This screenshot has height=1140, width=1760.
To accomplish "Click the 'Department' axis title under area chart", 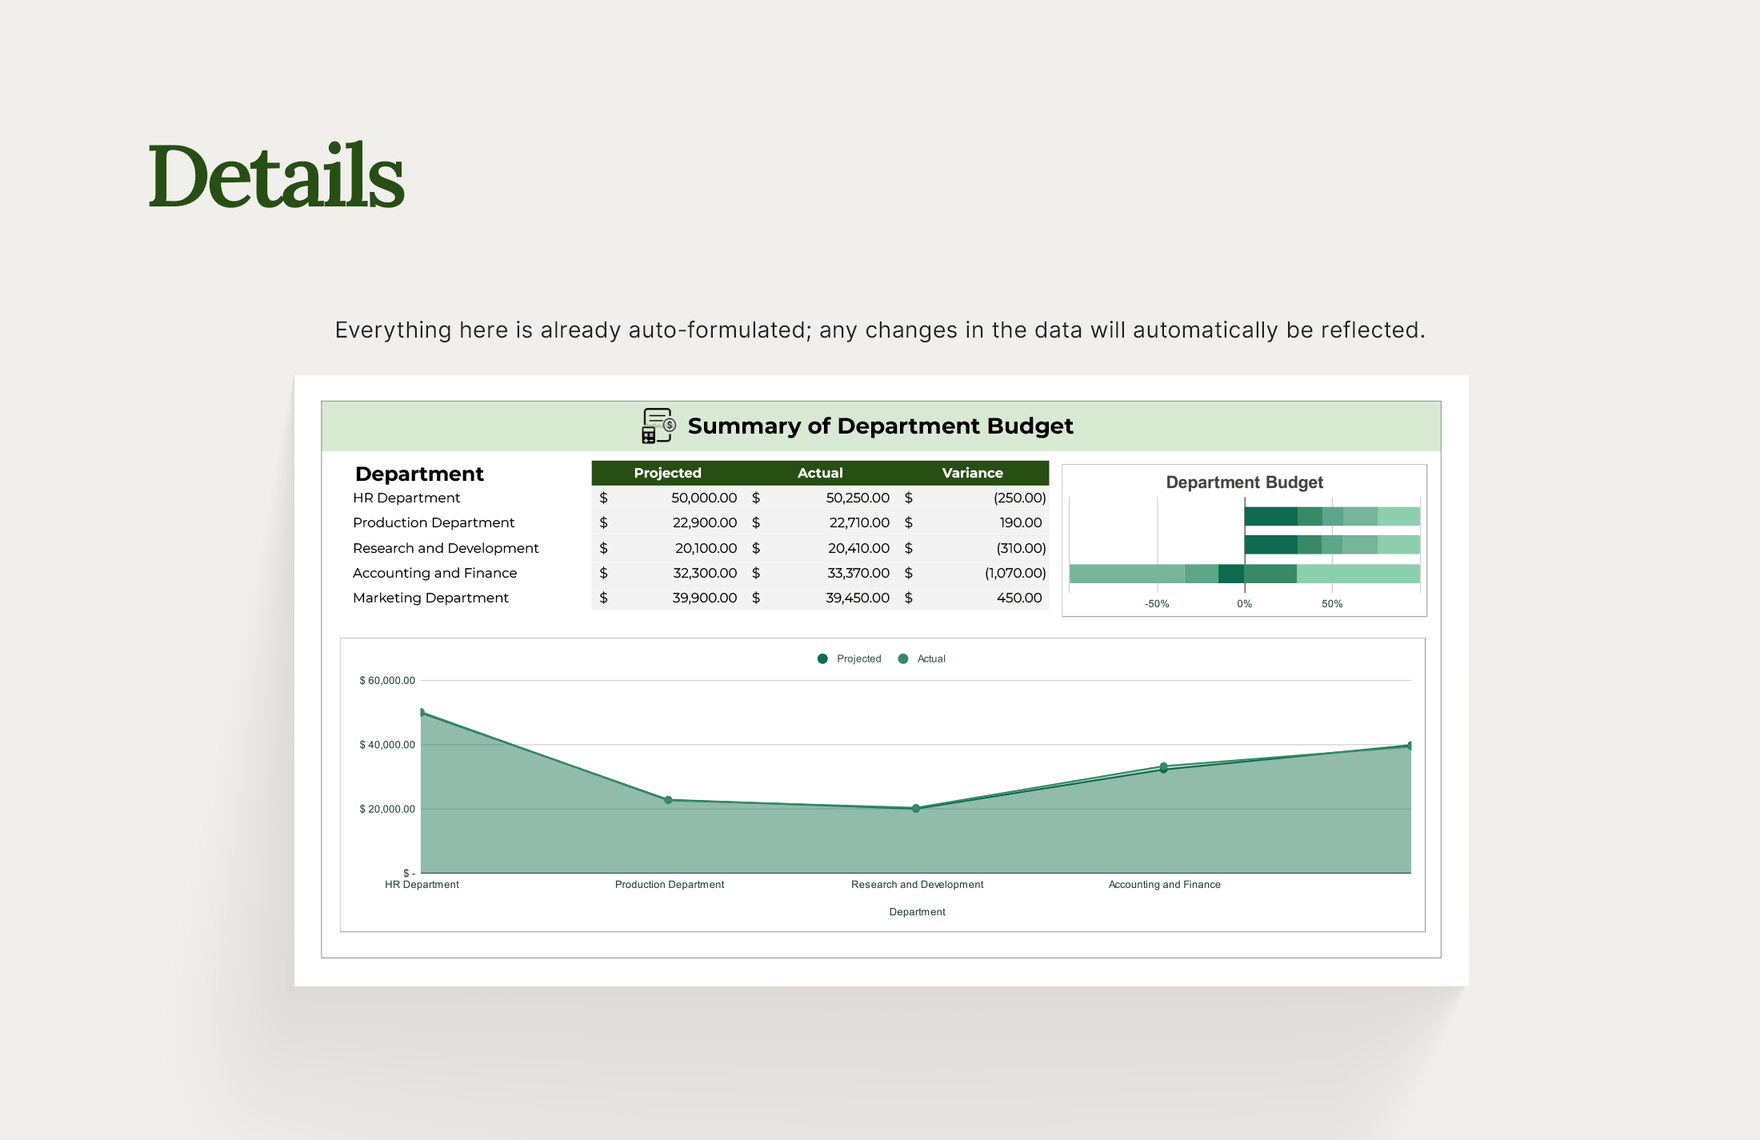I will point(917,912).
